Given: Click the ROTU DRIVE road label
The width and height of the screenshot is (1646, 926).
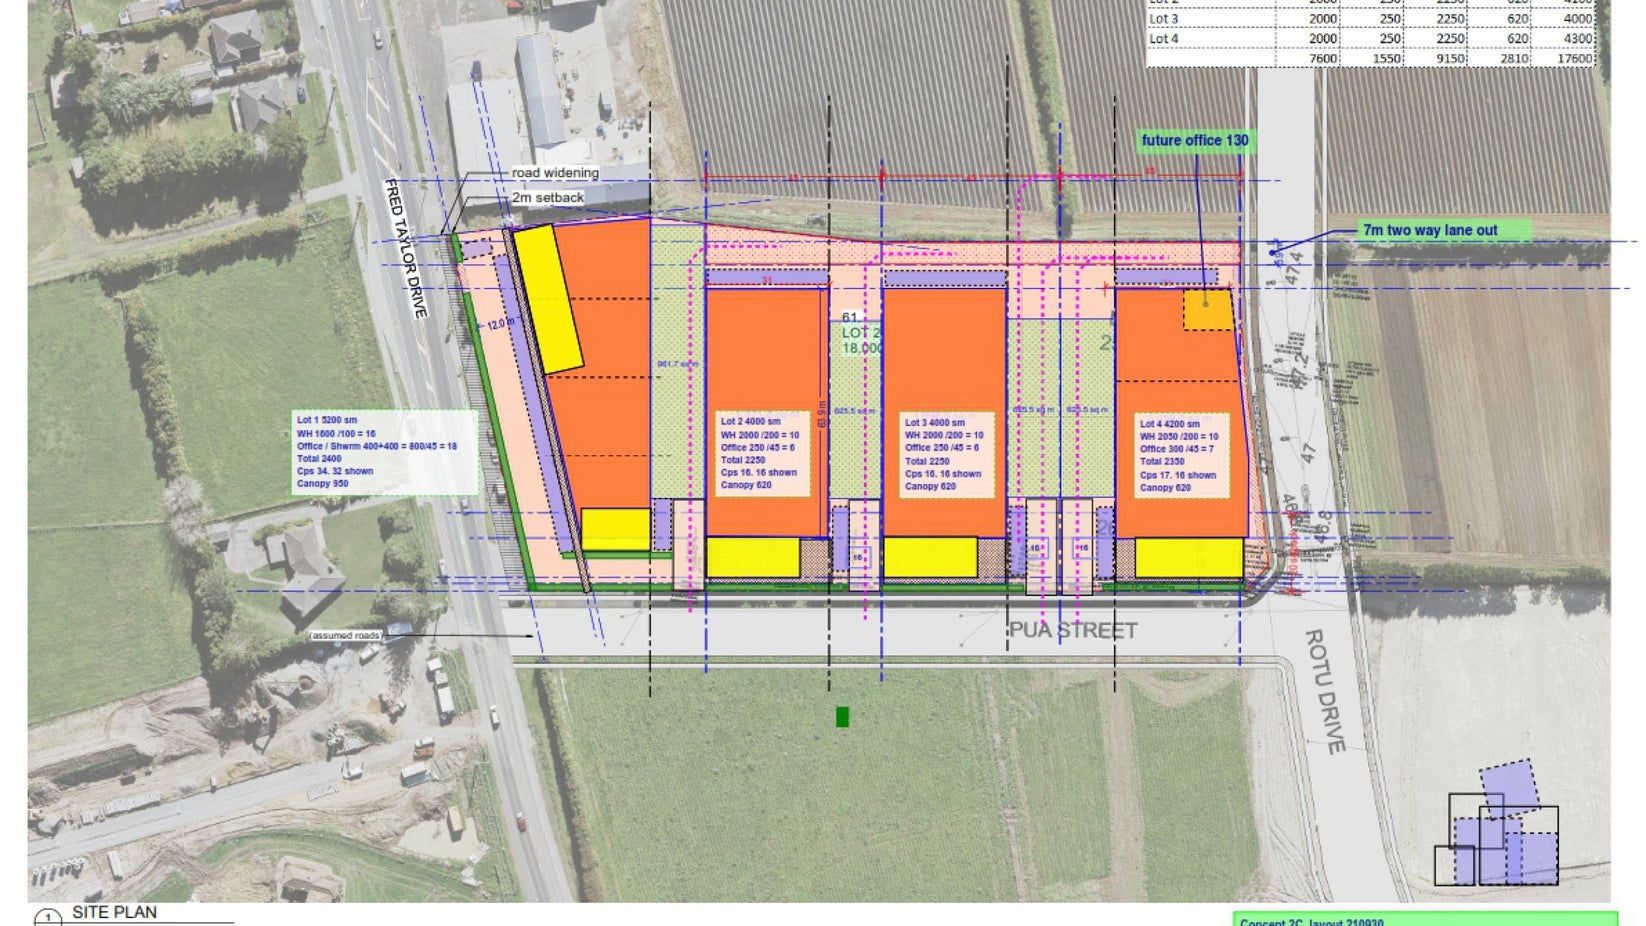Looking at the screenshot, I should click(1325, 690).
